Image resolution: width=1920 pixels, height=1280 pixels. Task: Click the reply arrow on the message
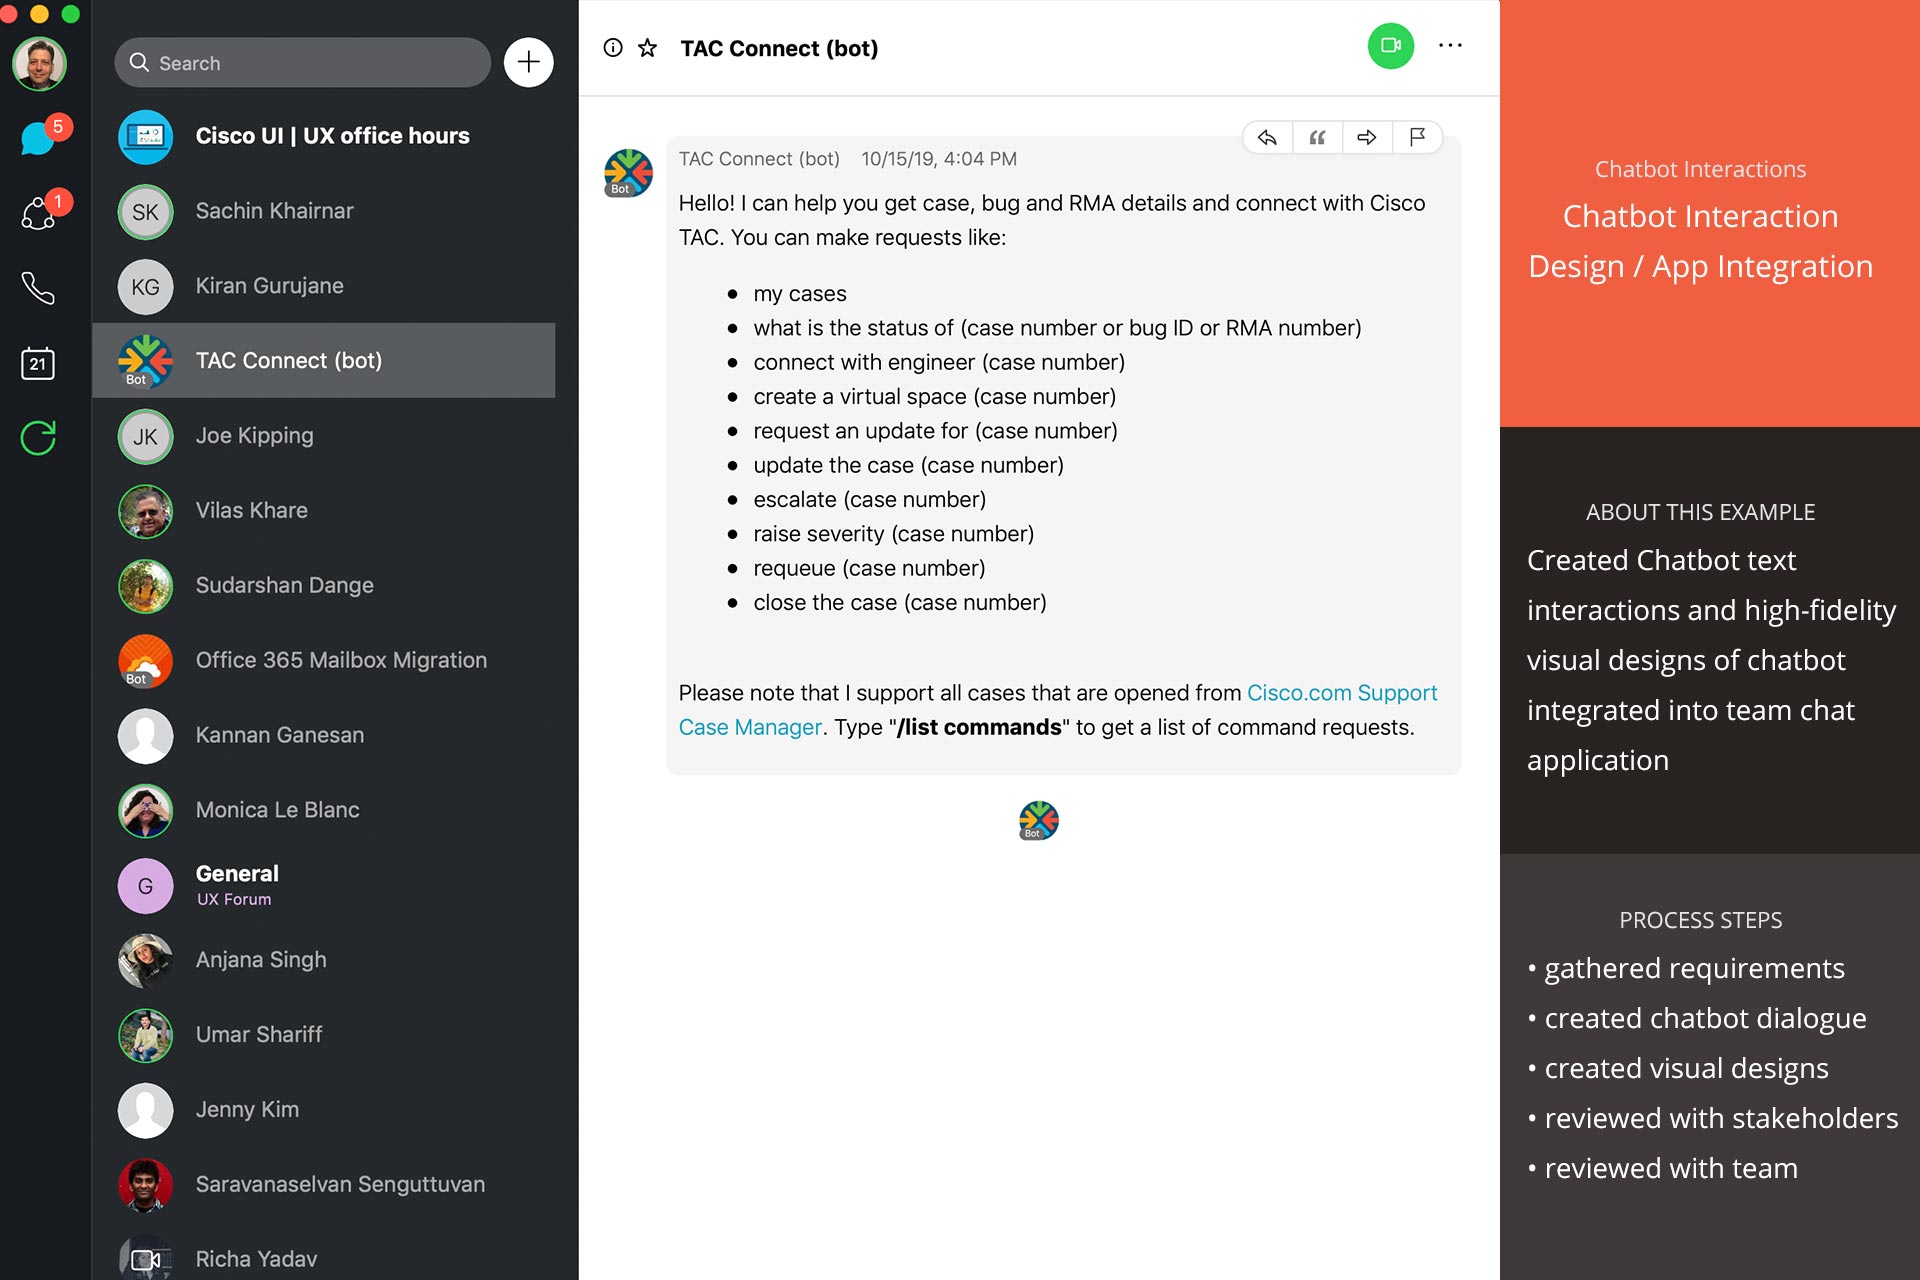[1267, 138]
